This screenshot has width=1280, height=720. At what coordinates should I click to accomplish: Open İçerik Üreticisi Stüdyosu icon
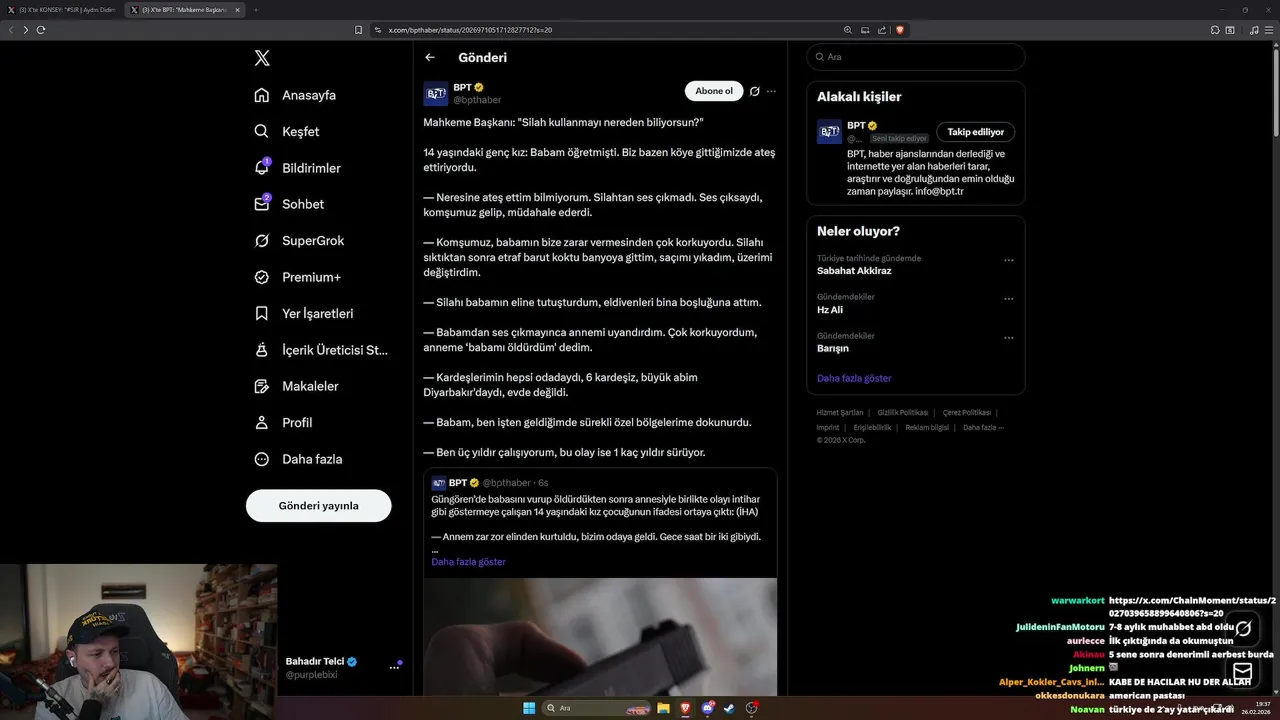pyautogui.click(x=262, y=350)
